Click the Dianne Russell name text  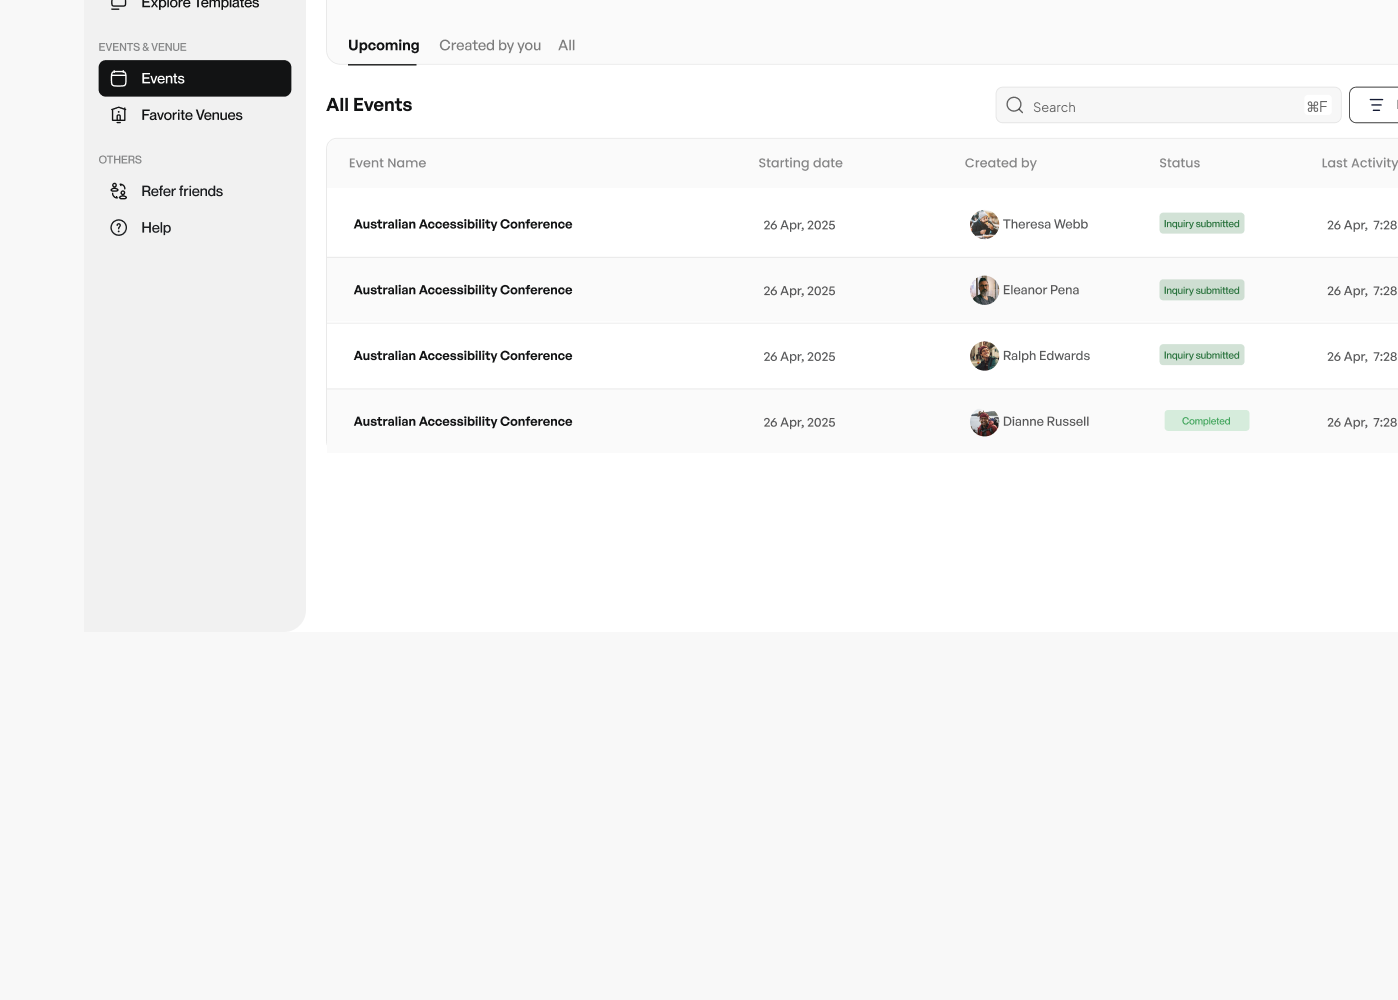pos(1046,422)
